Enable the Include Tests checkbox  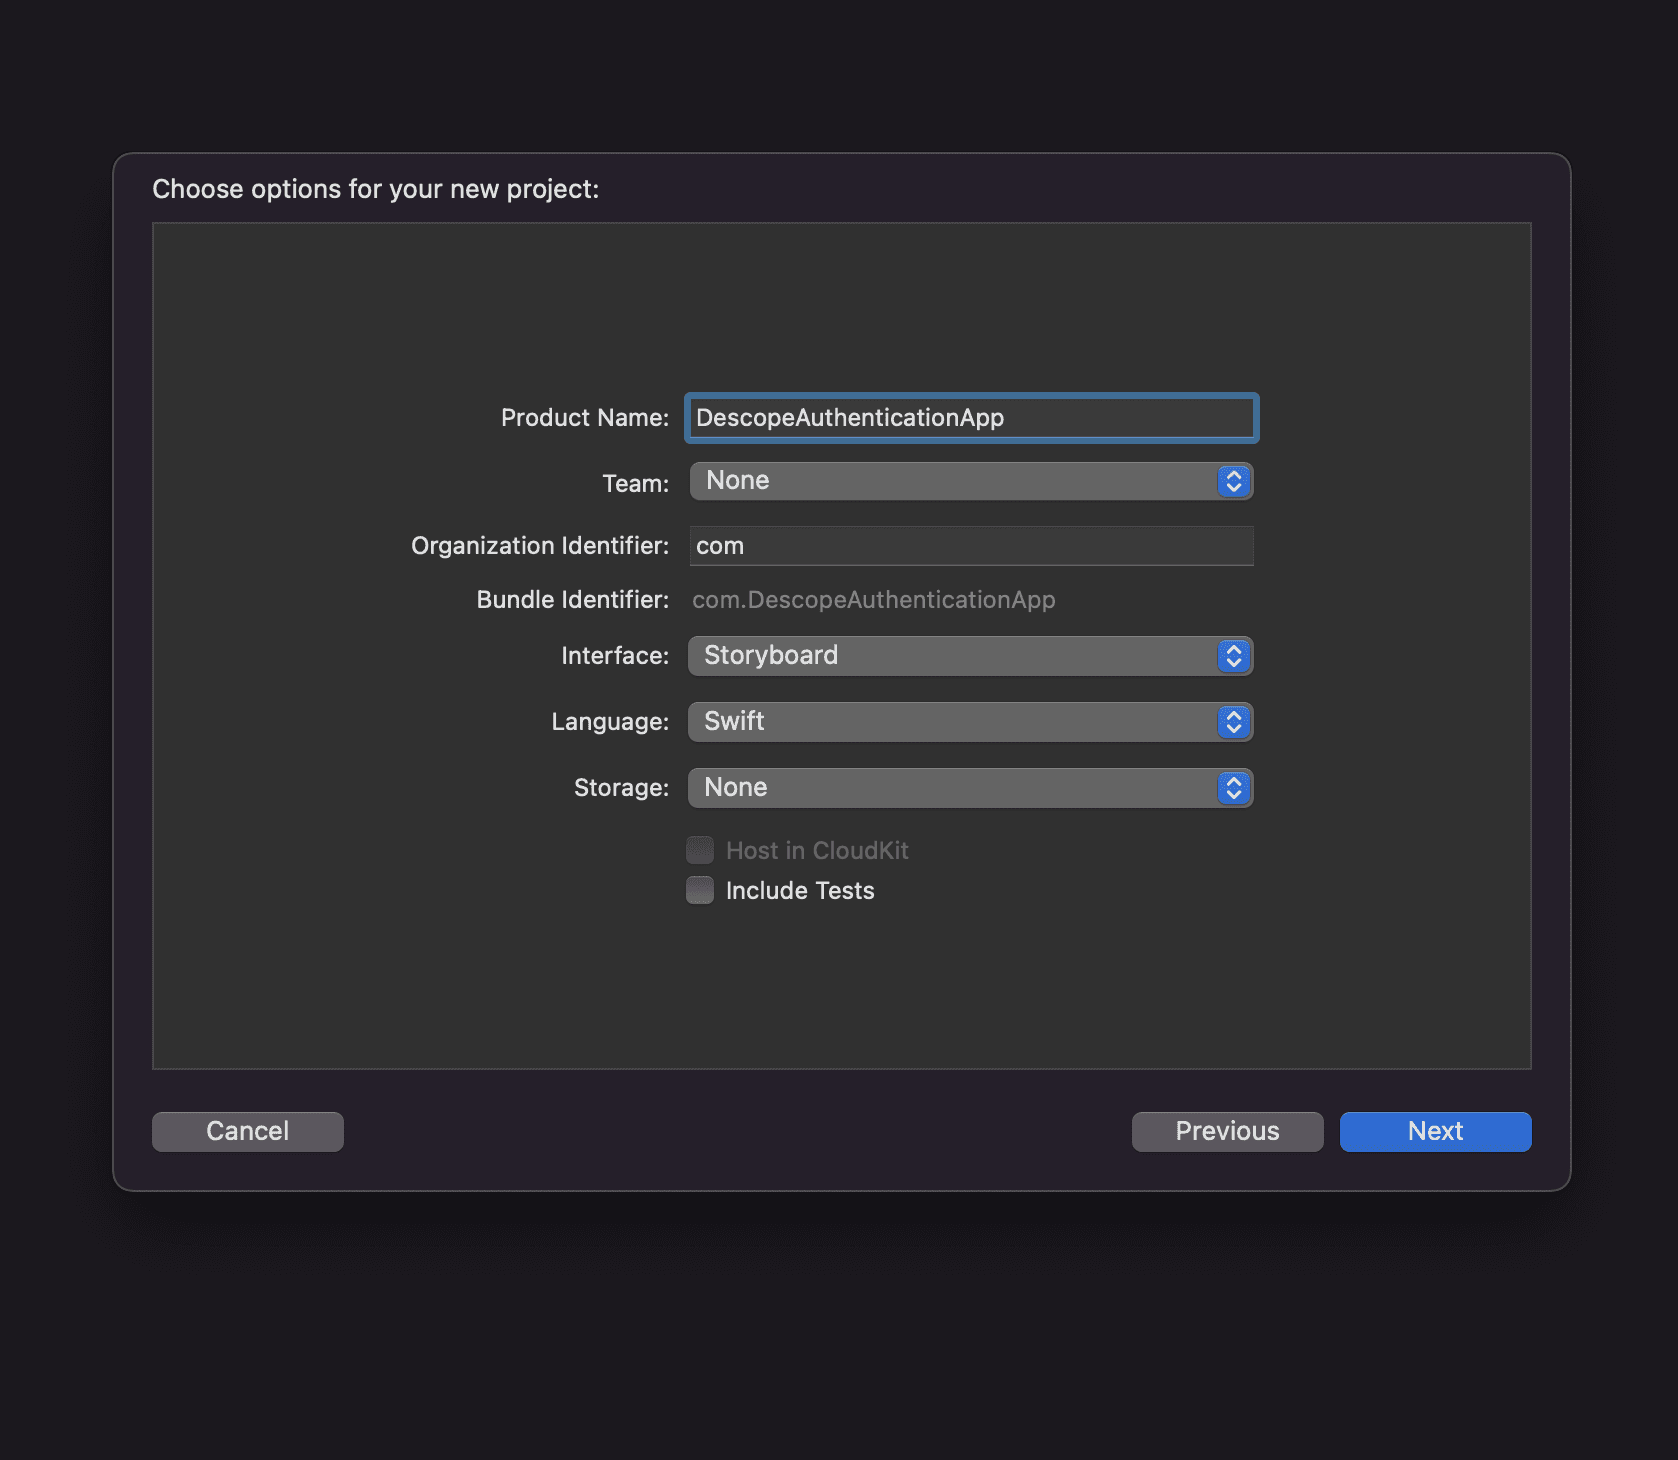pos(700,890)
